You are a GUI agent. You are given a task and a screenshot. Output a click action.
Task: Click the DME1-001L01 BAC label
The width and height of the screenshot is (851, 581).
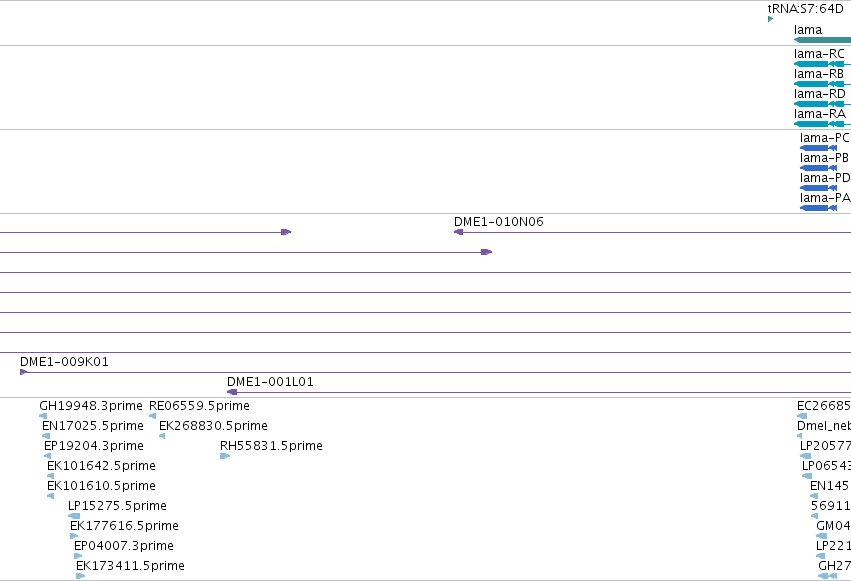coord(270,382)
